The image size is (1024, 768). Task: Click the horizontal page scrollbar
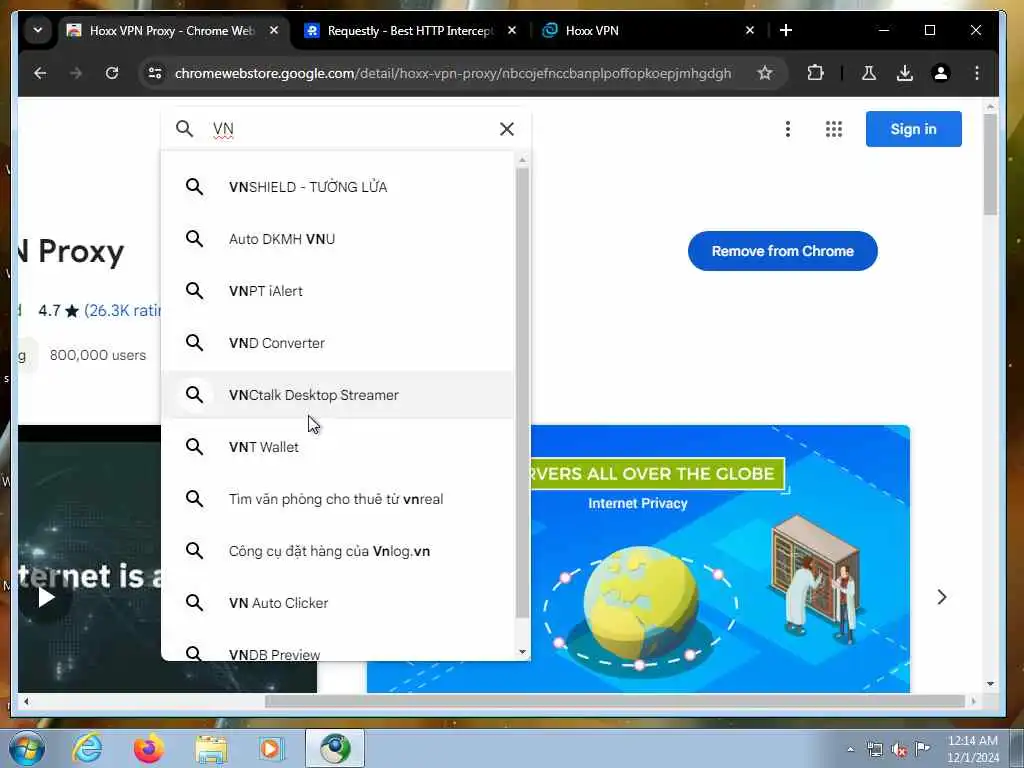click(615, 701)
